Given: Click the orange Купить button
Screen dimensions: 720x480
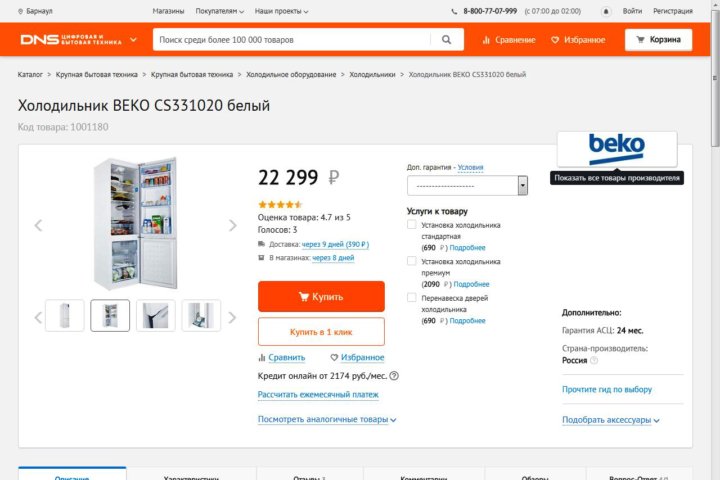Looking at the screenshot, I should (321, 296).
